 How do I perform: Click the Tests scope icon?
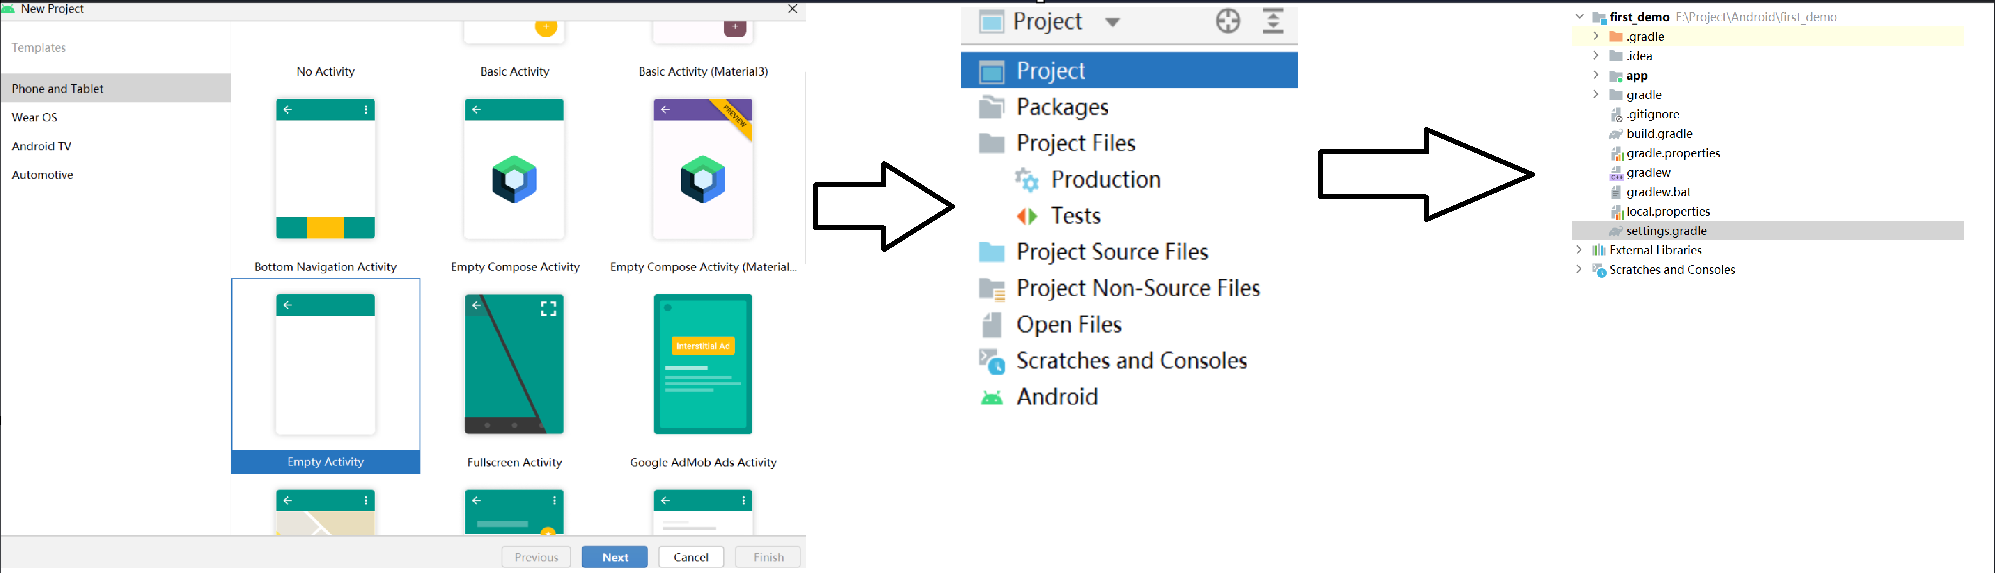[x=1027, y=216]
